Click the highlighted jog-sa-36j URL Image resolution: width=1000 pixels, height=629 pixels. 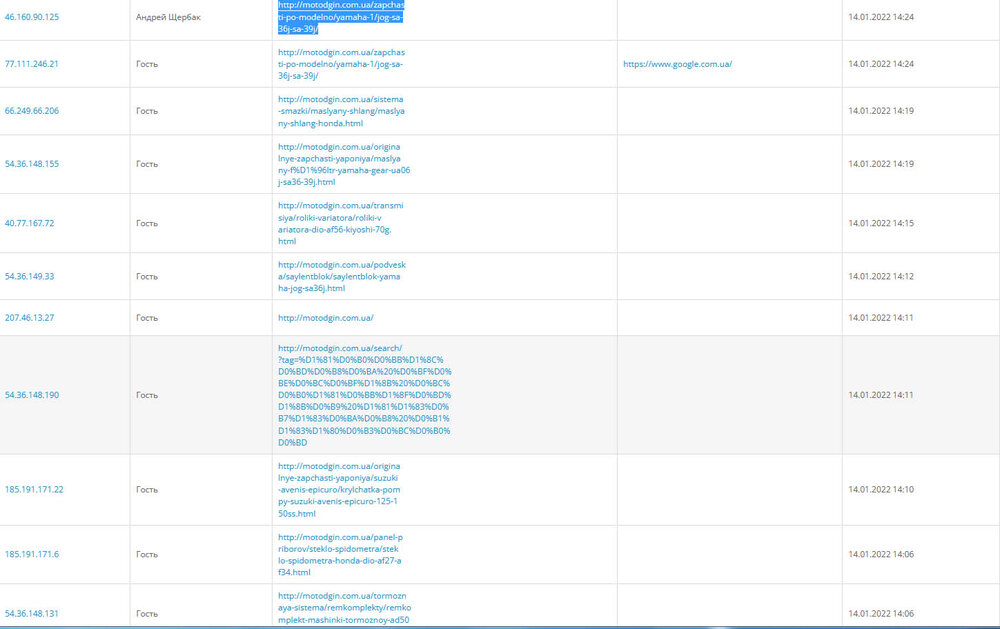coord(340,17)
